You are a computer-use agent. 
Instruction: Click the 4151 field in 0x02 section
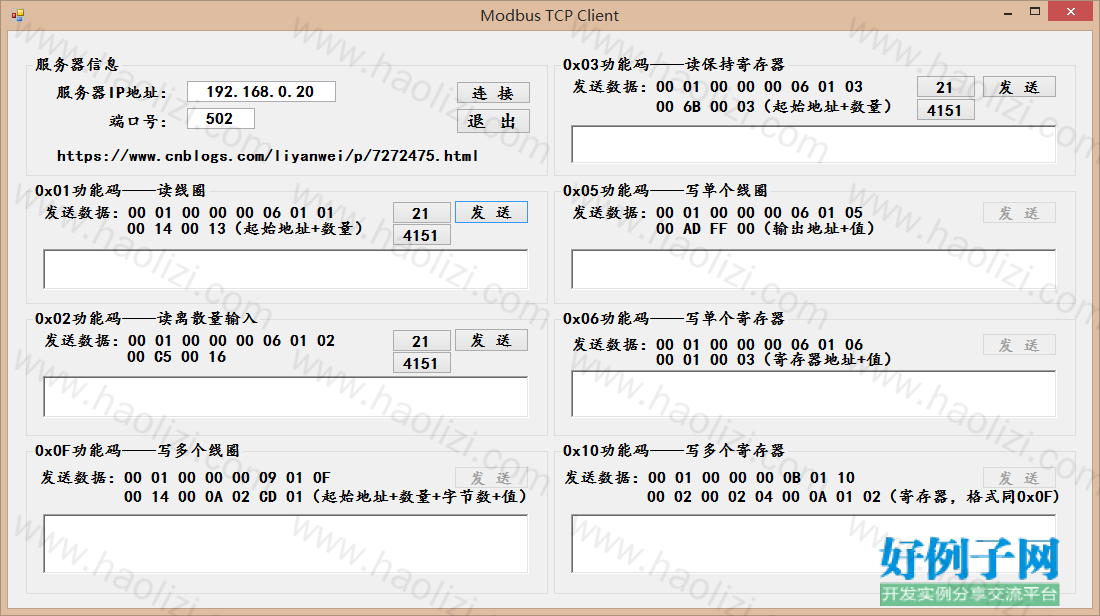pyautogui.click(x=421, y=363)
